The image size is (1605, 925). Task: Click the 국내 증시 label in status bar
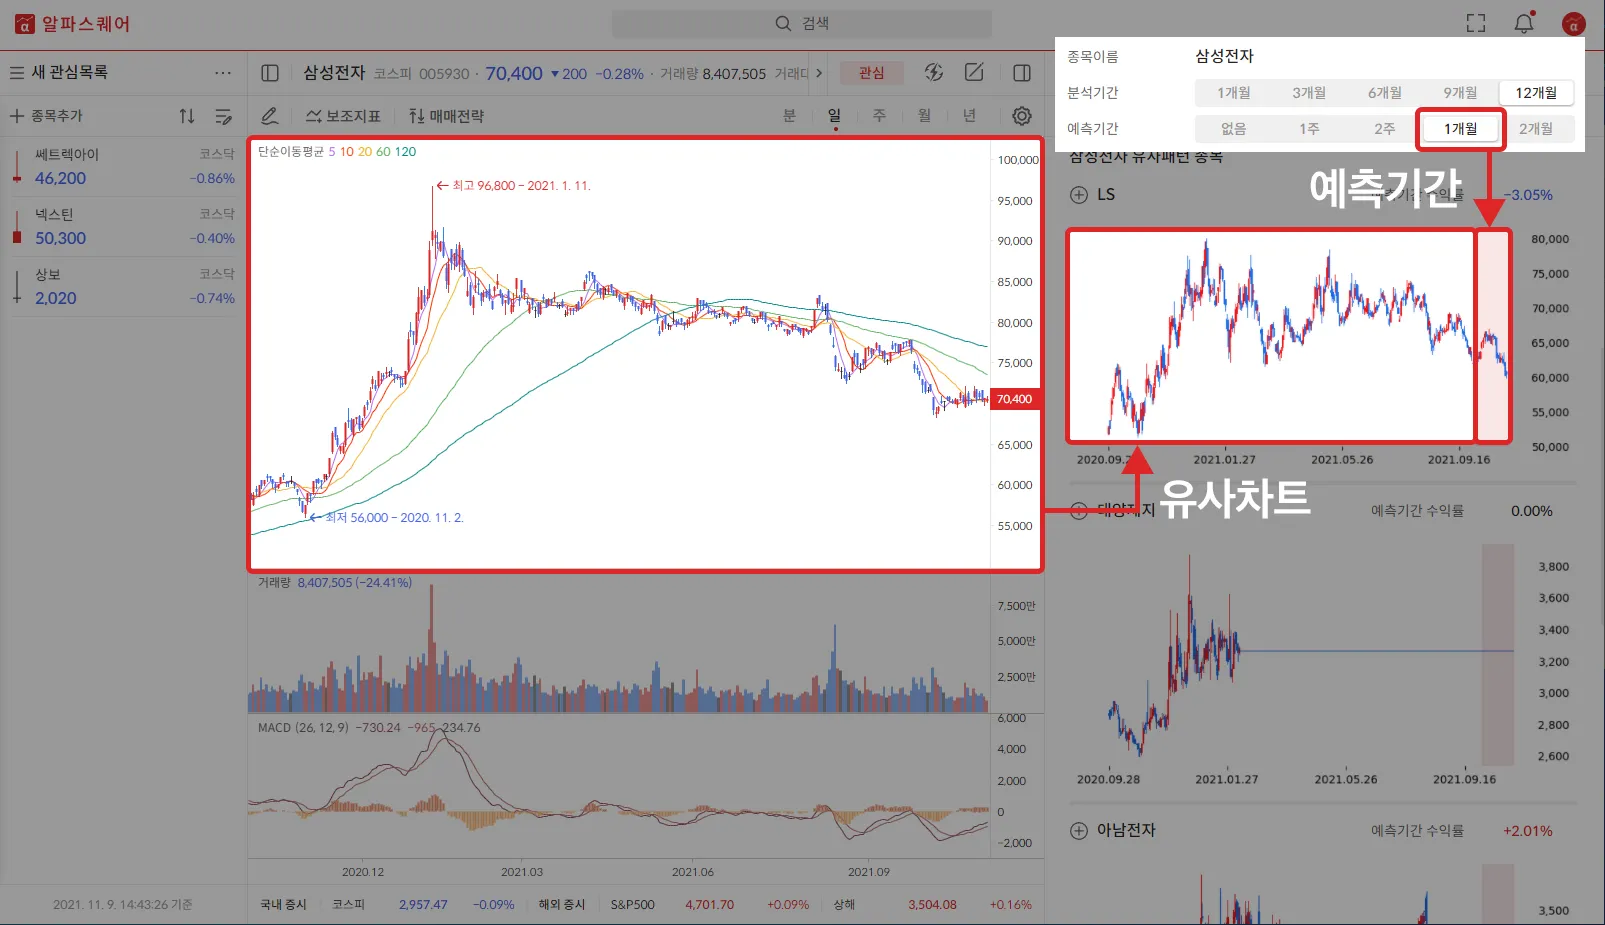(x=283, y=905)
